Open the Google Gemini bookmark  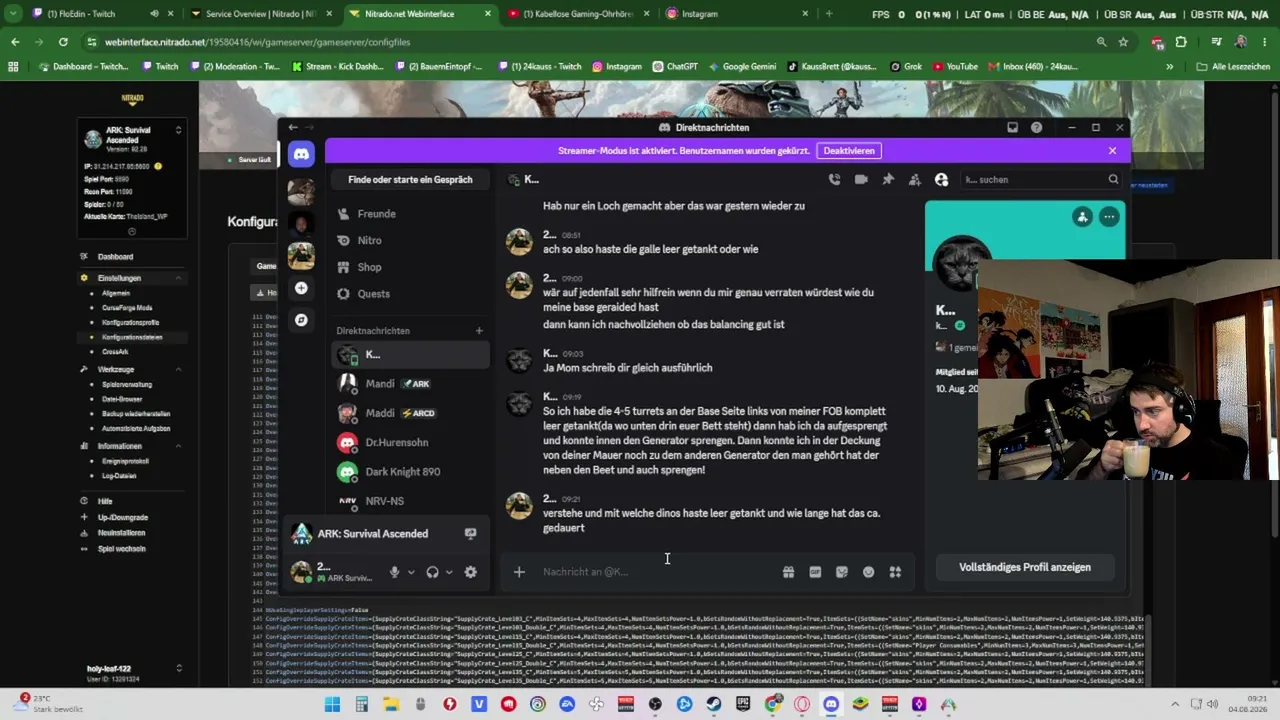click(x=742, y=67)
